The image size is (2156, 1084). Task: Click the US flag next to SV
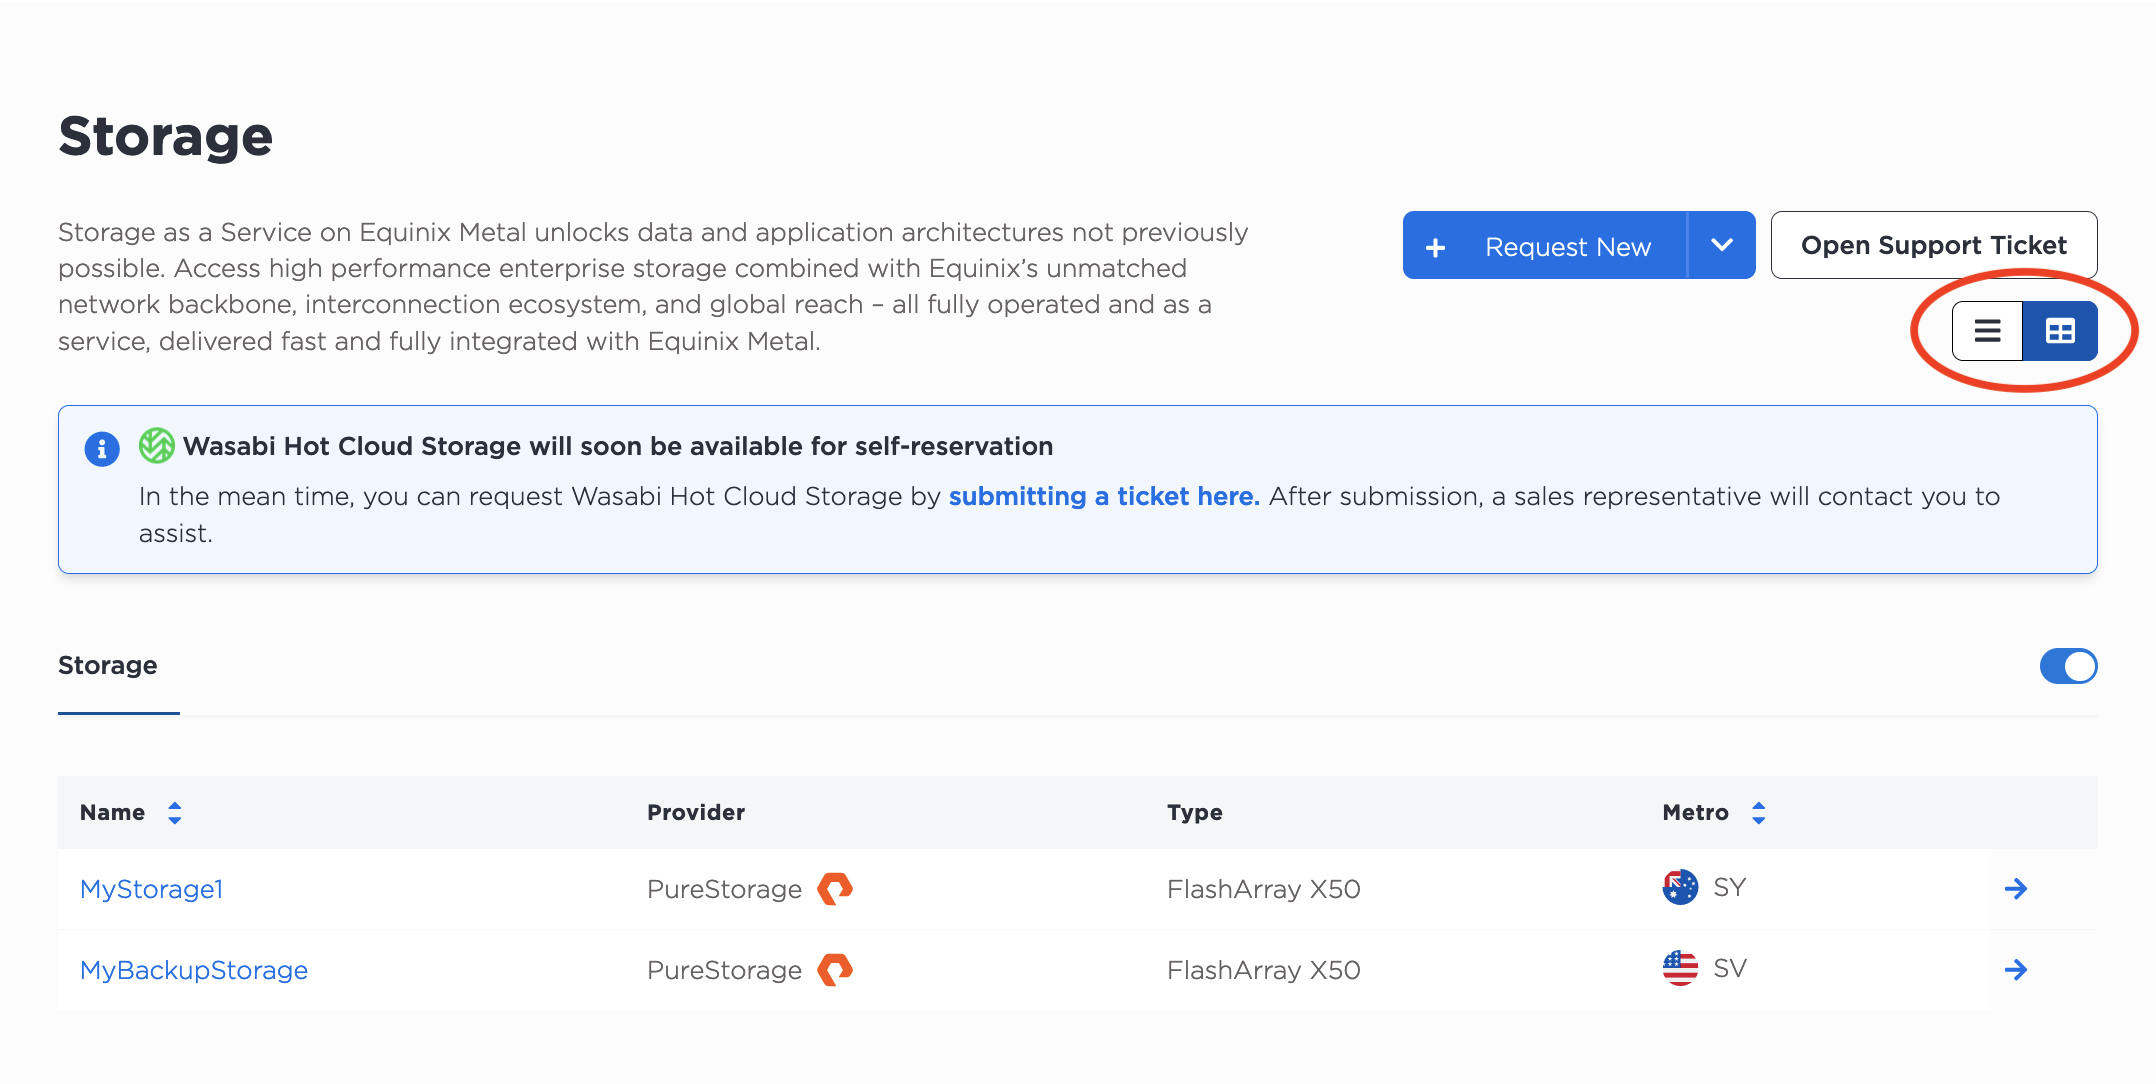(x=1680, y=968)
